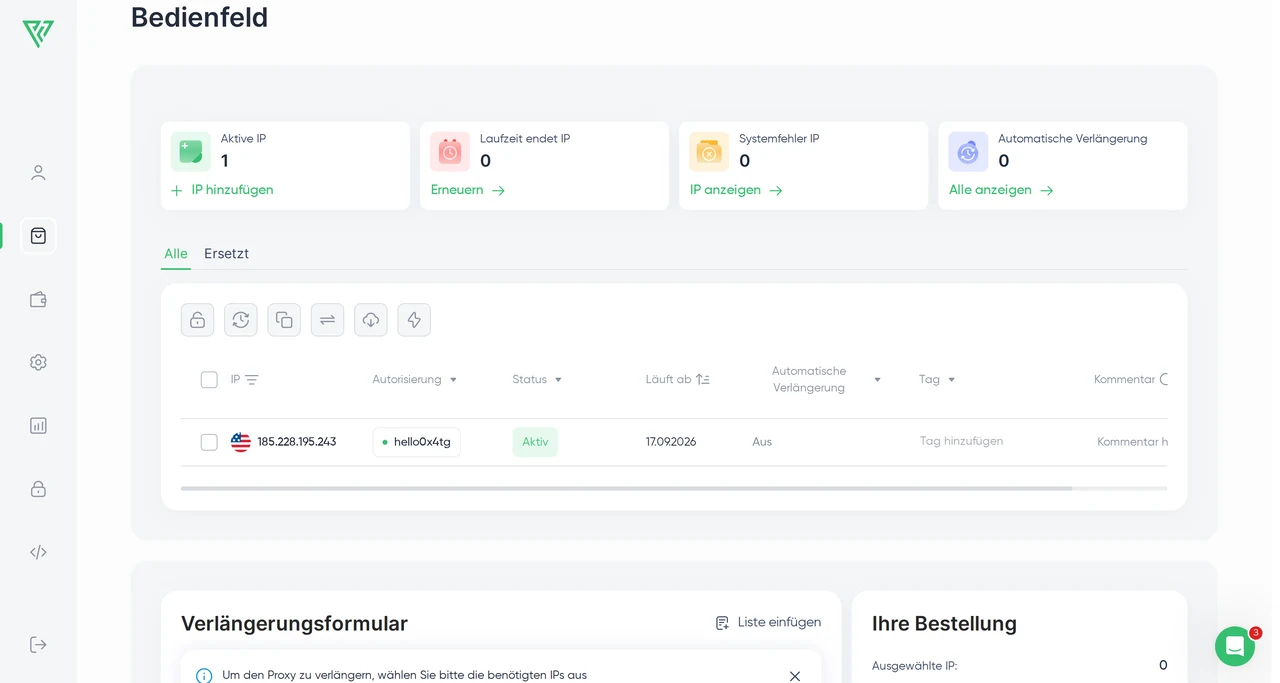The height and width of the screenshot is (683, 1280).
Task: Click the Kommentar field in IP row
Action: click(x=1132, y=442)
